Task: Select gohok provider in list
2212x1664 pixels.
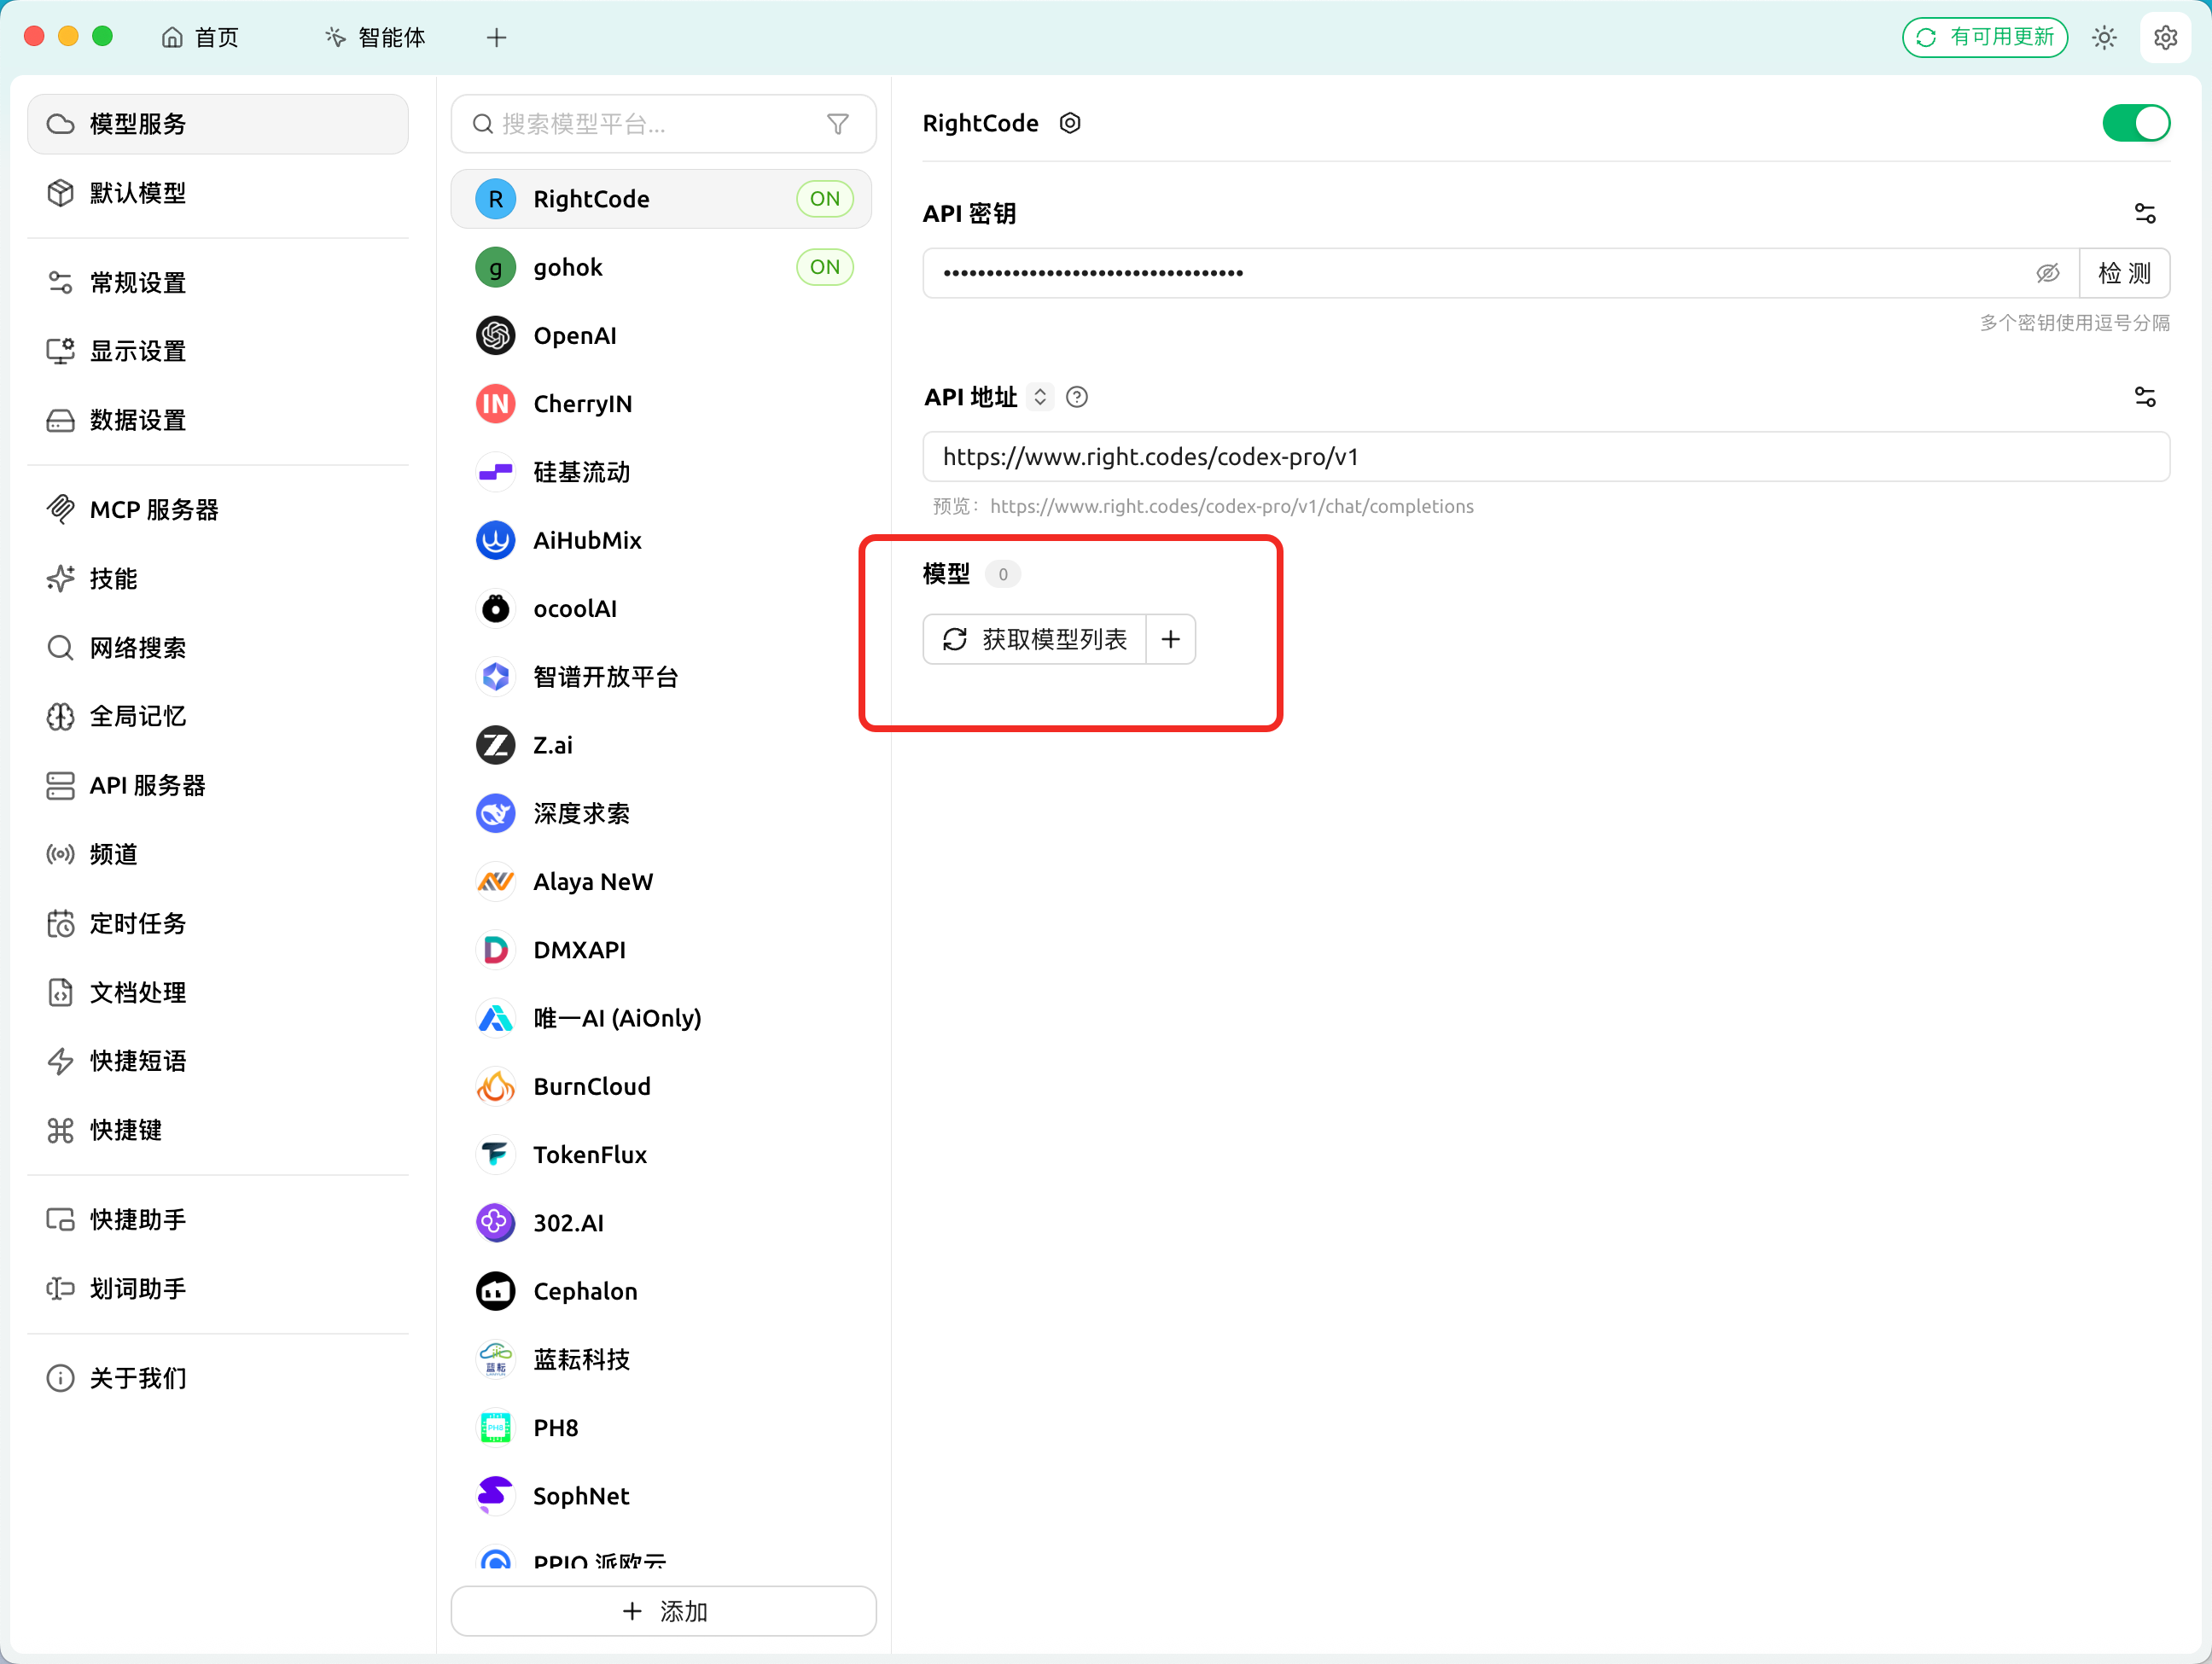Action: pyautogui.click(x=662, y=267)
